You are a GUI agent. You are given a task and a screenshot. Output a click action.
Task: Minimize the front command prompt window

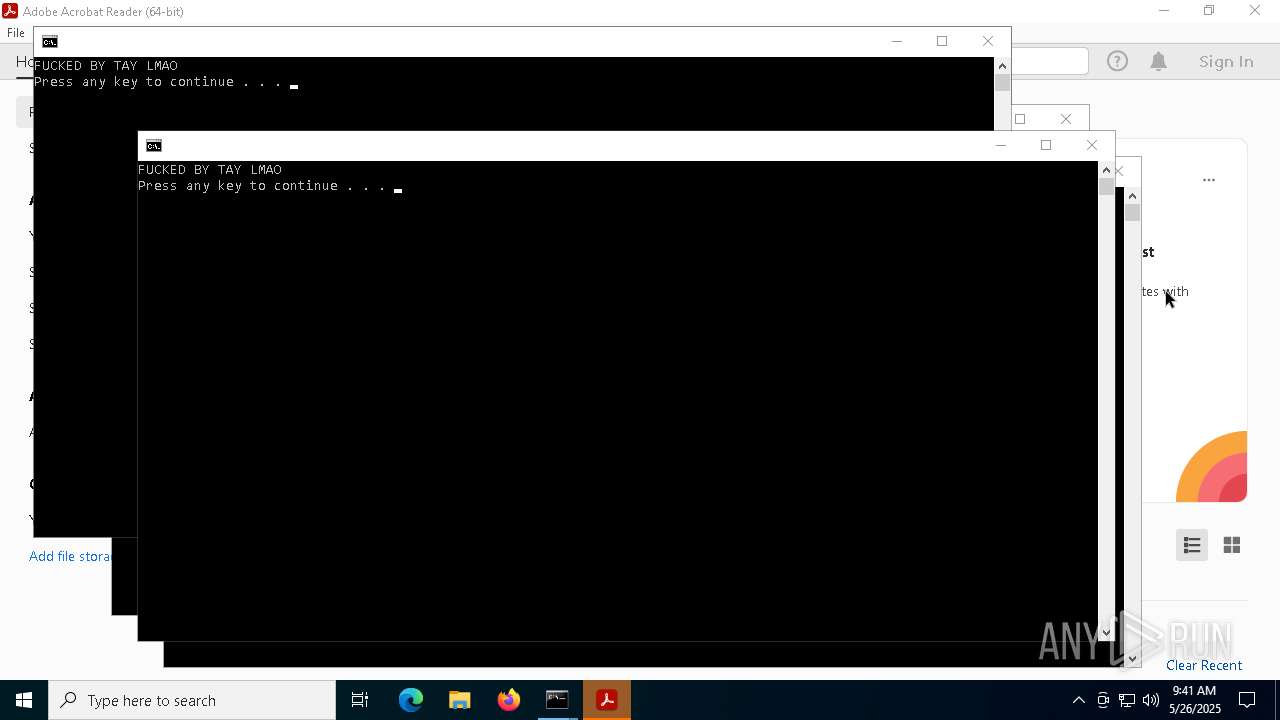(x=1000, y=146)
